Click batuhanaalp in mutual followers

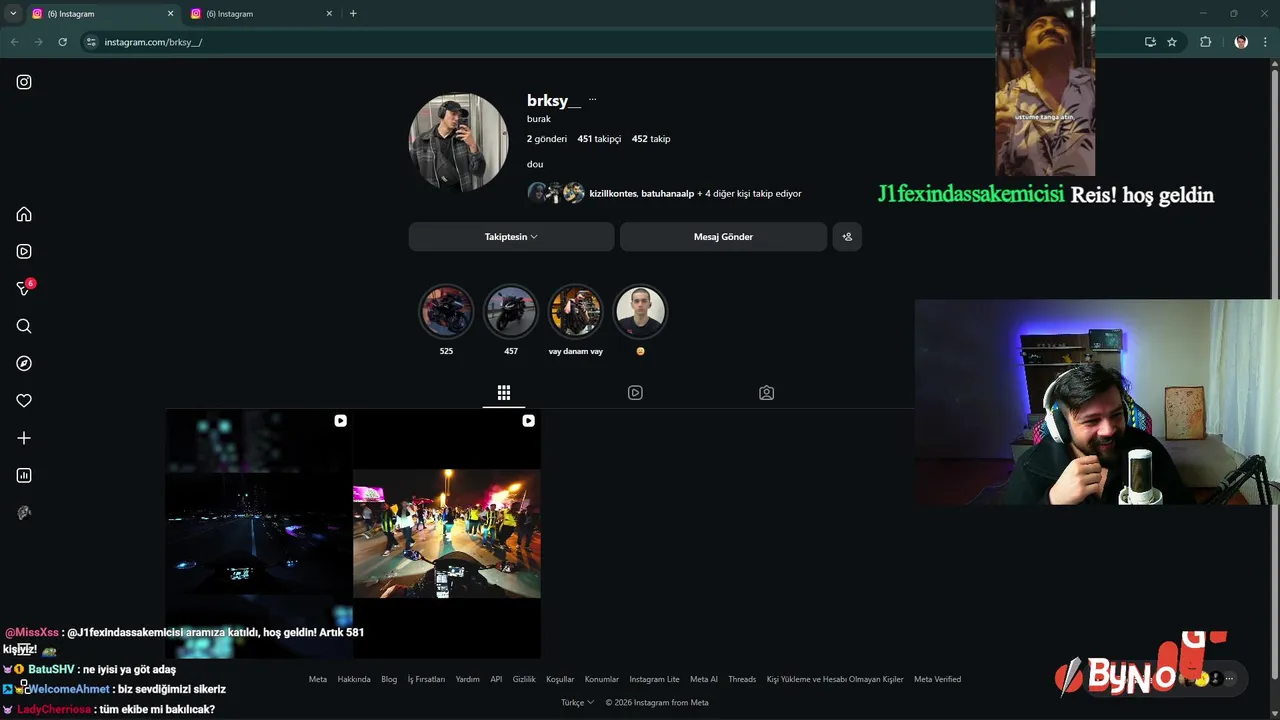pyautogui.click(x=667, y=194)
